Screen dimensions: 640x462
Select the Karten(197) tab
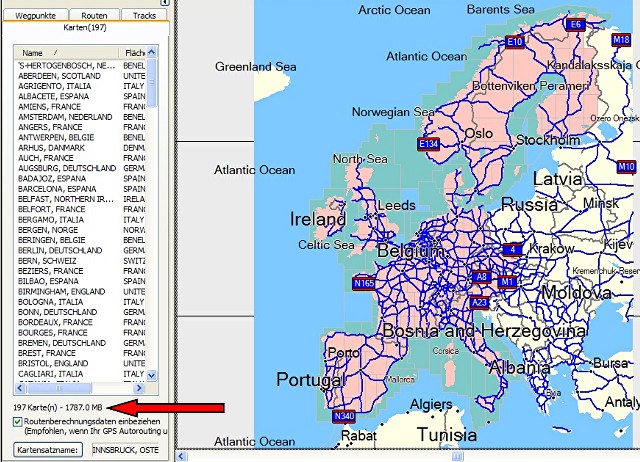85,27
